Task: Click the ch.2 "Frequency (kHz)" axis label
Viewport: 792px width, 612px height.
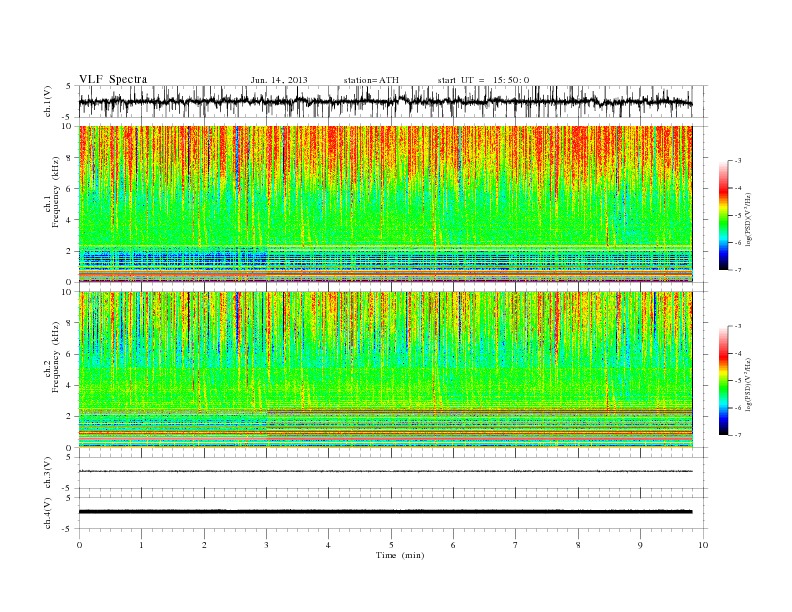Action: pos(55,357)
